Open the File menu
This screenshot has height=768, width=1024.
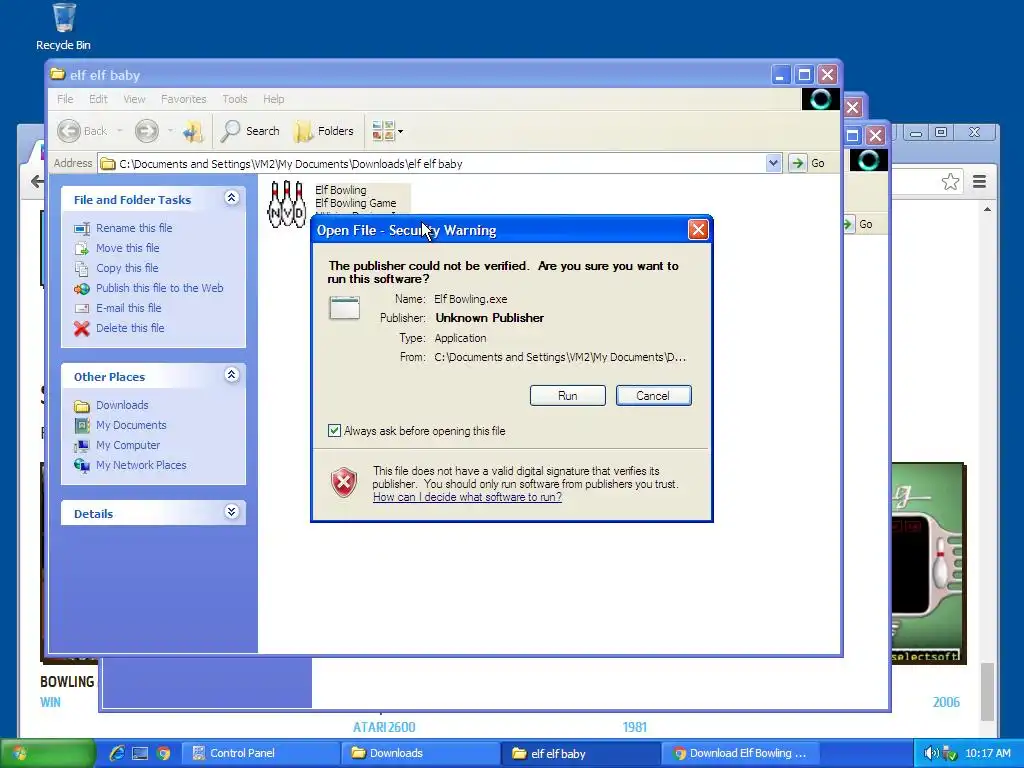65,99
